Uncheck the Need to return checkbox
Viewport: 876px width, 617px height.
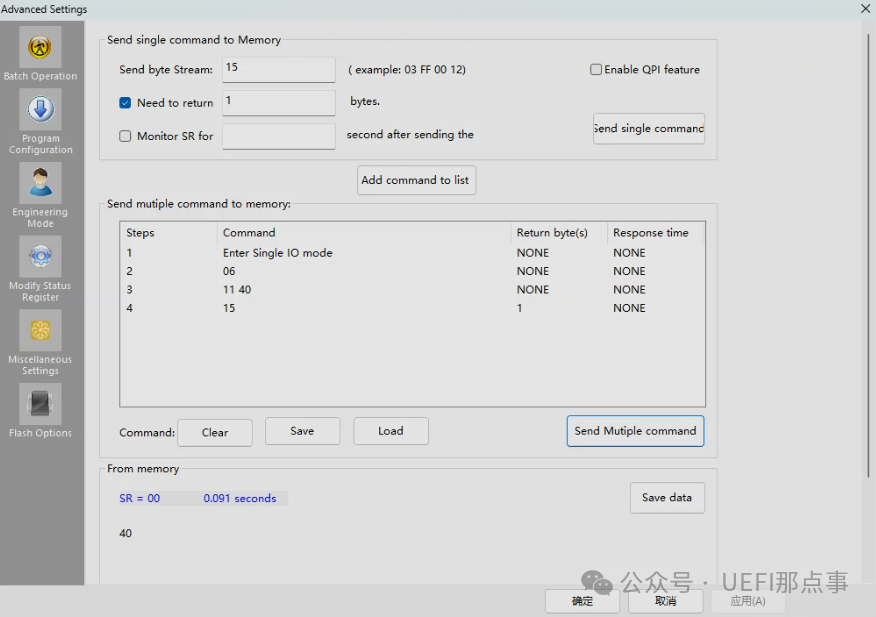[x=125, y=103]
